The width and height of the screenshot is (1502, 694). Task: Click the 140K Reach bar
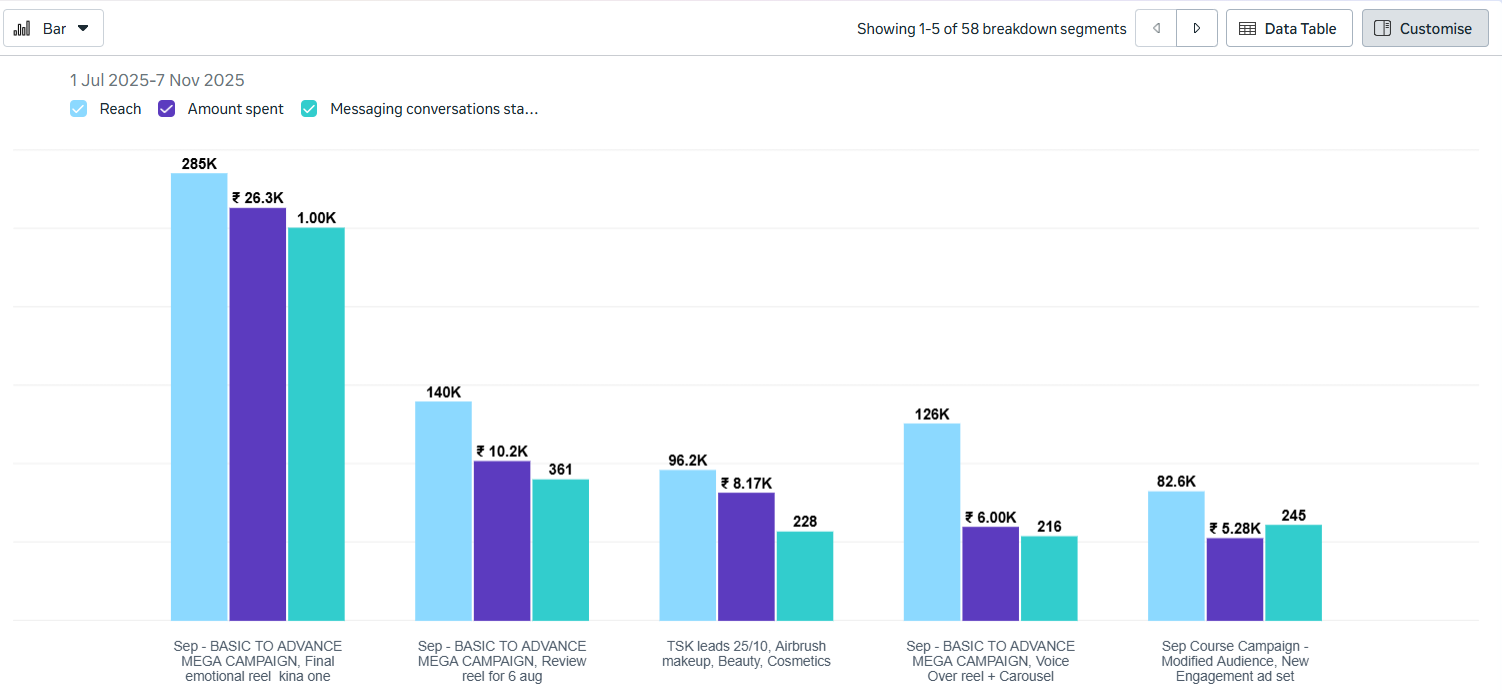click(x=443, y=511)
